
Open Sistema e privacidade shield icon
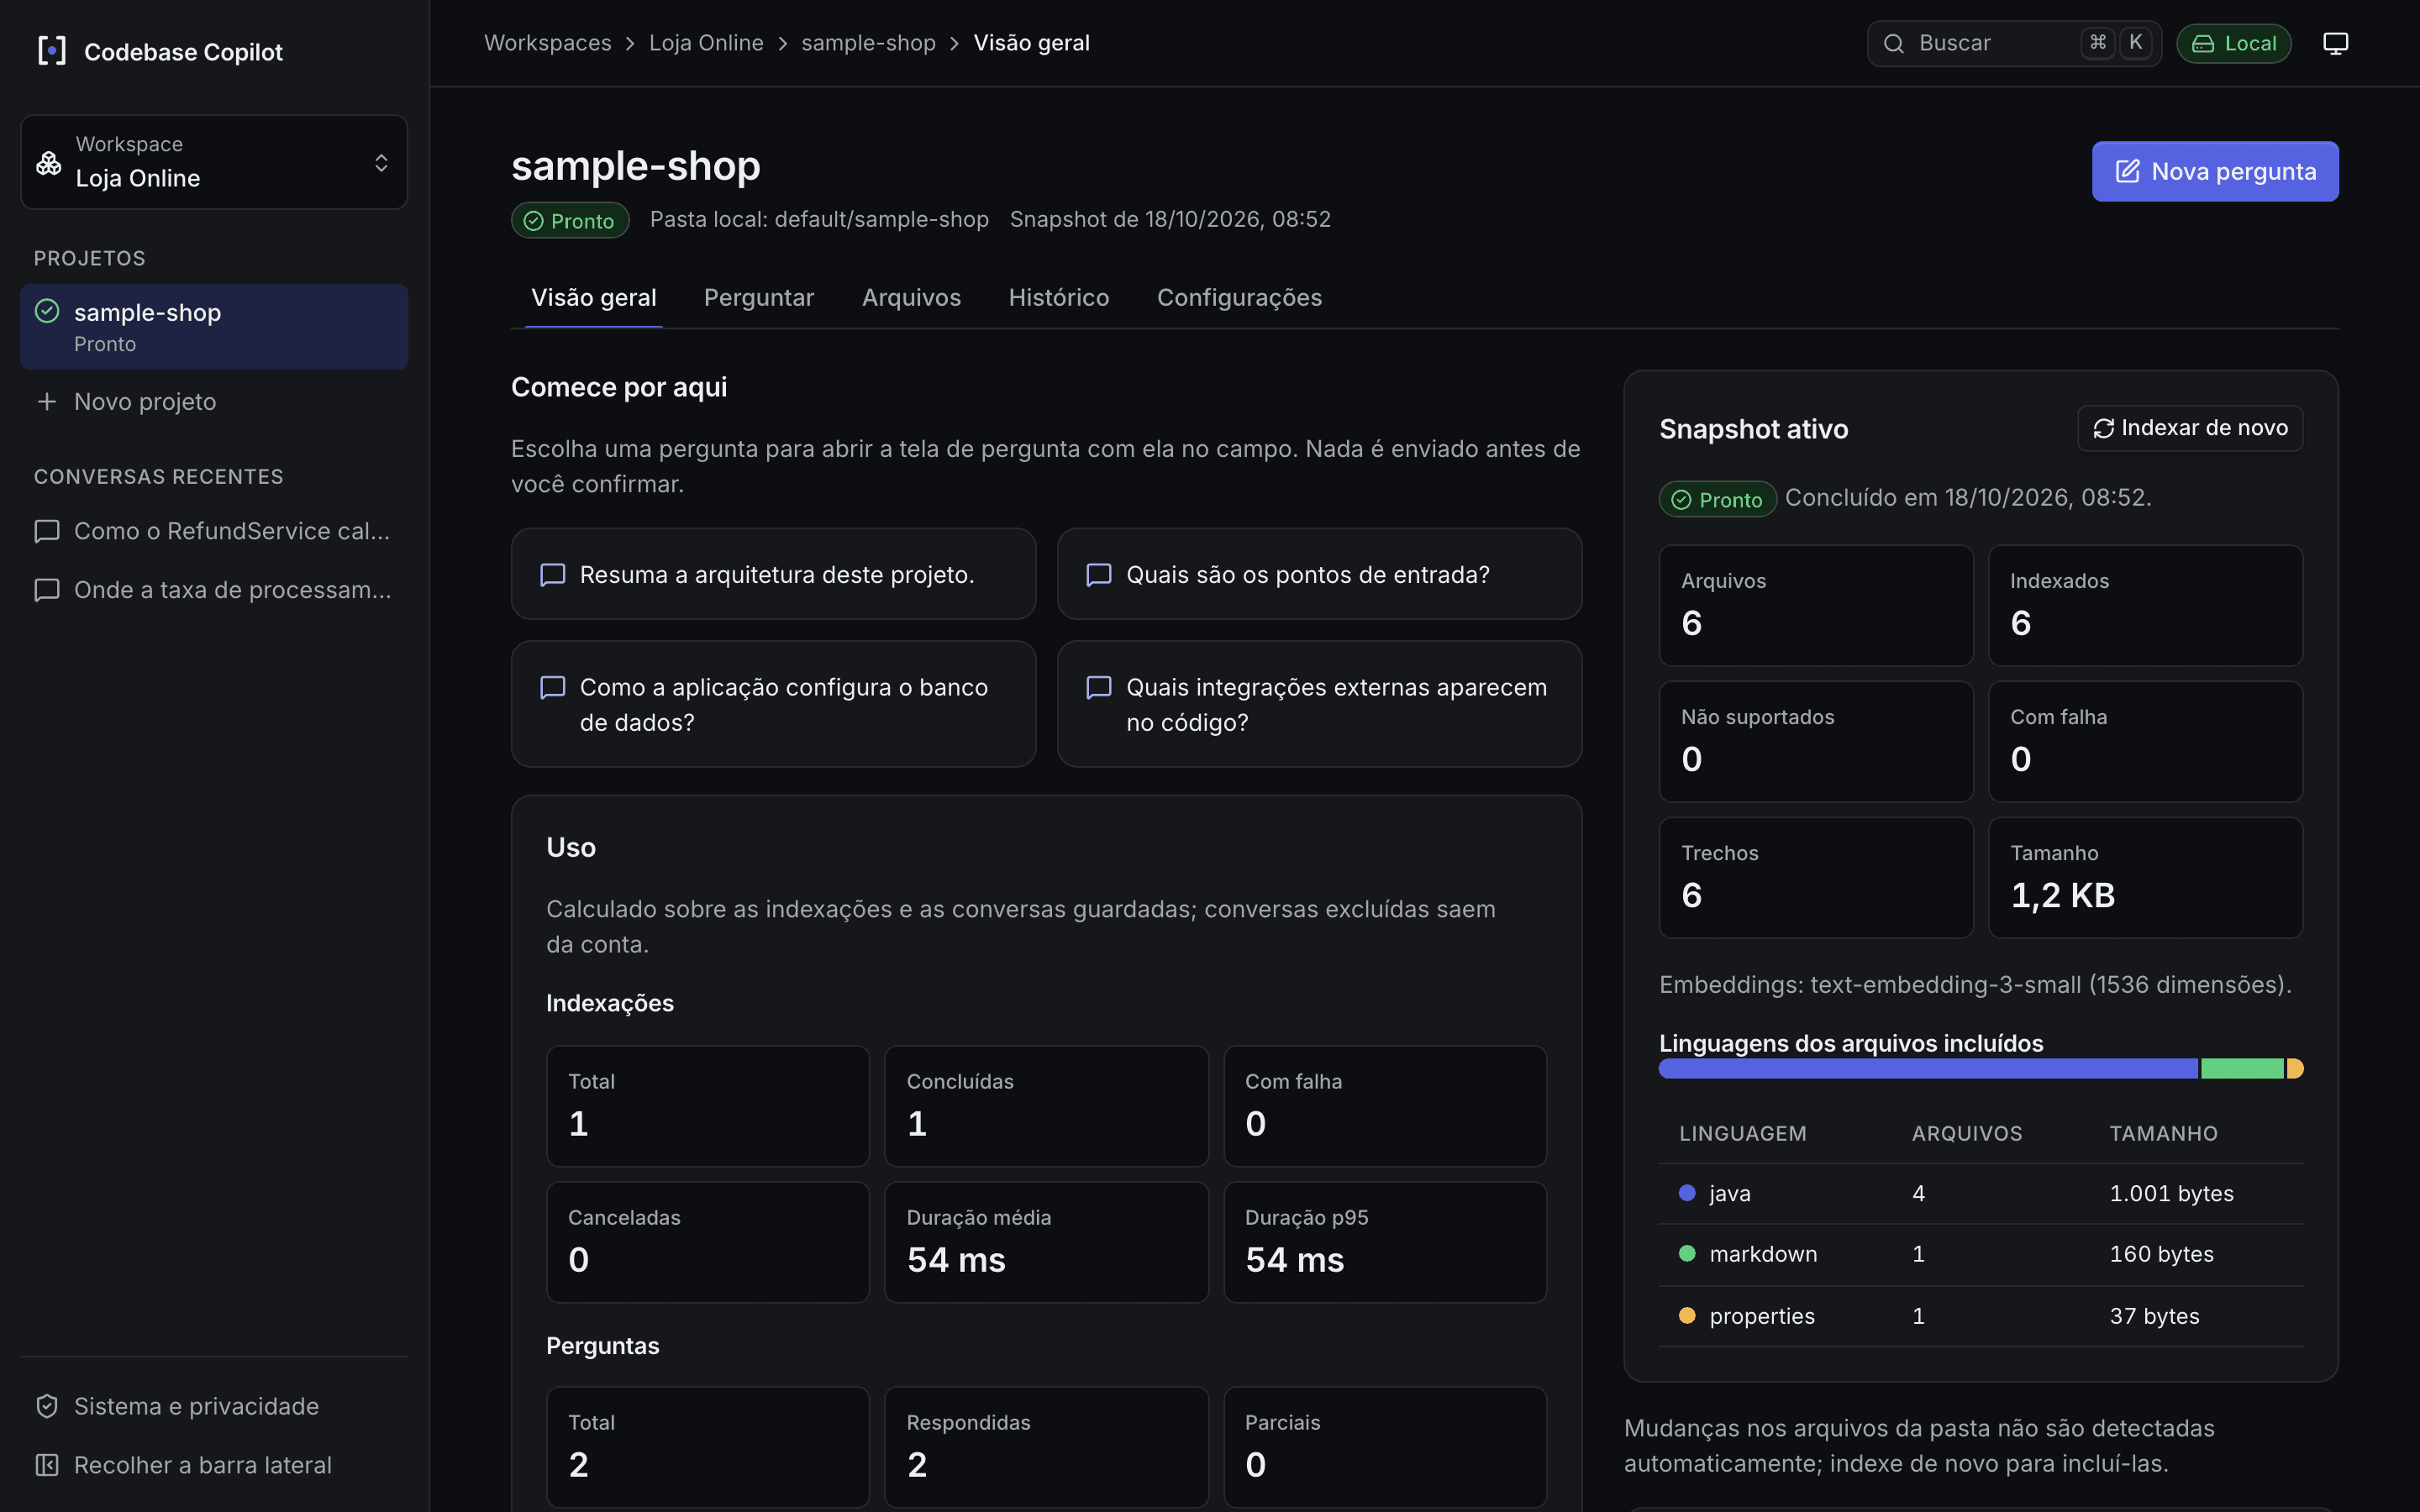[x=46, y=1406]
